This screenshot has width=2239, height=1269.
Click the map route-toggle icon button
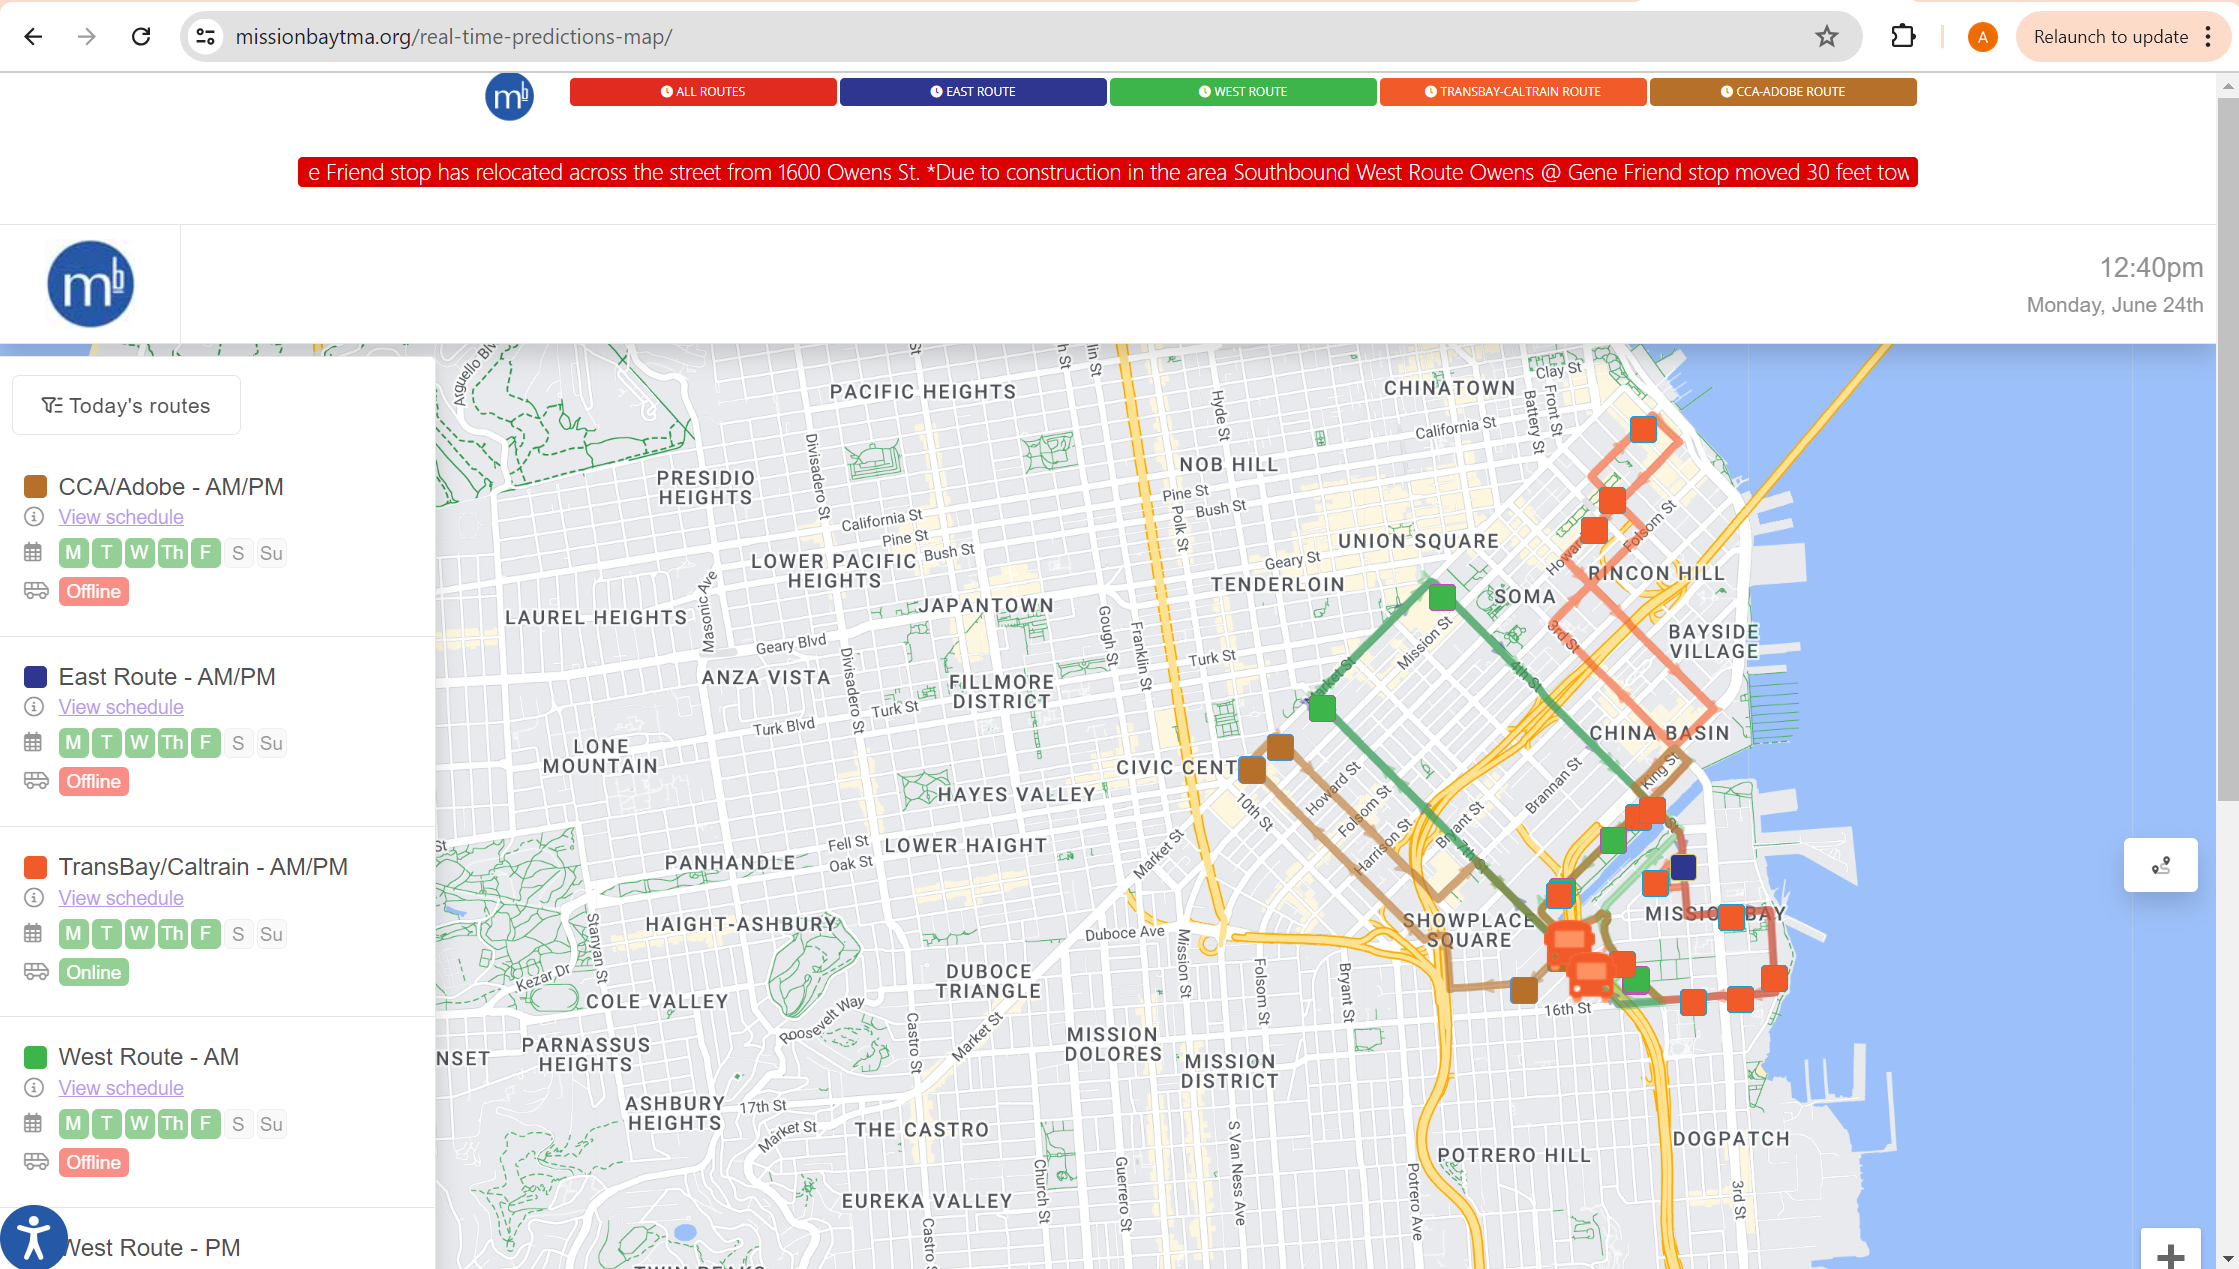coord(2160,865)
